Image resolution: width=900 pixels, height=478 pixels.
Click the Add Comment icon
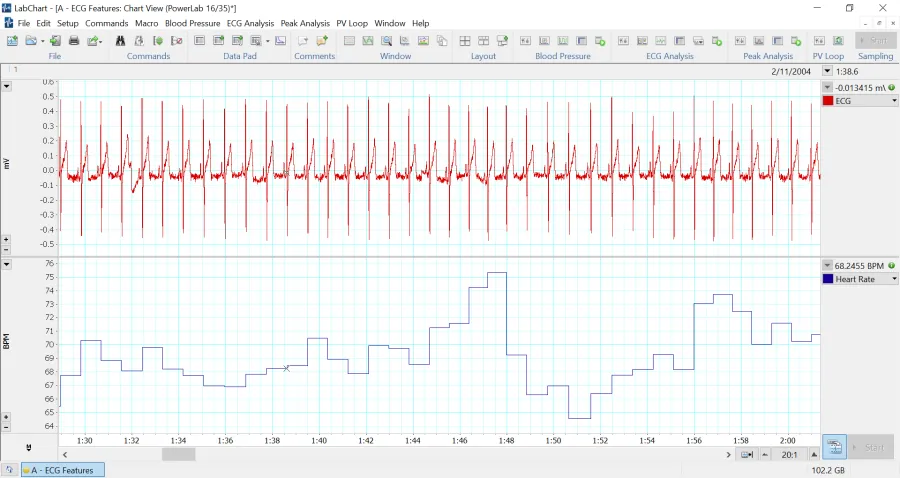(x=322, y=41)
